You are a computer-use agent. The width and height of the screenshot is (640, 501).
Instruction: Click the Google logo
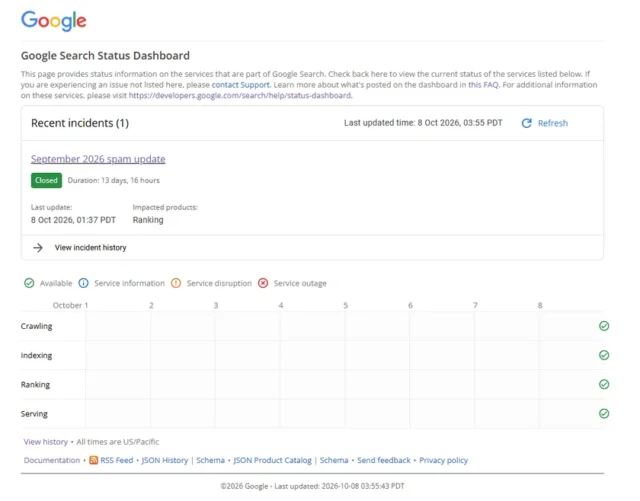(53, 20)
